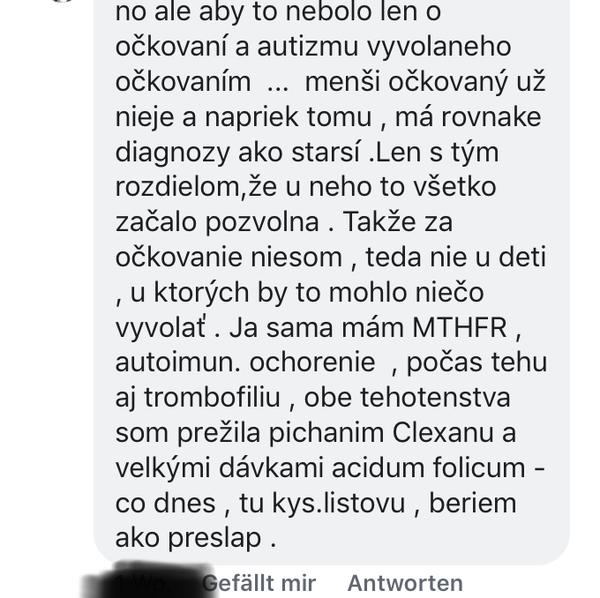The height and width of the screenshot is (598, 600).
Task: Select the word "trombofiliu" in the comment
Action: tap(212, 398)
